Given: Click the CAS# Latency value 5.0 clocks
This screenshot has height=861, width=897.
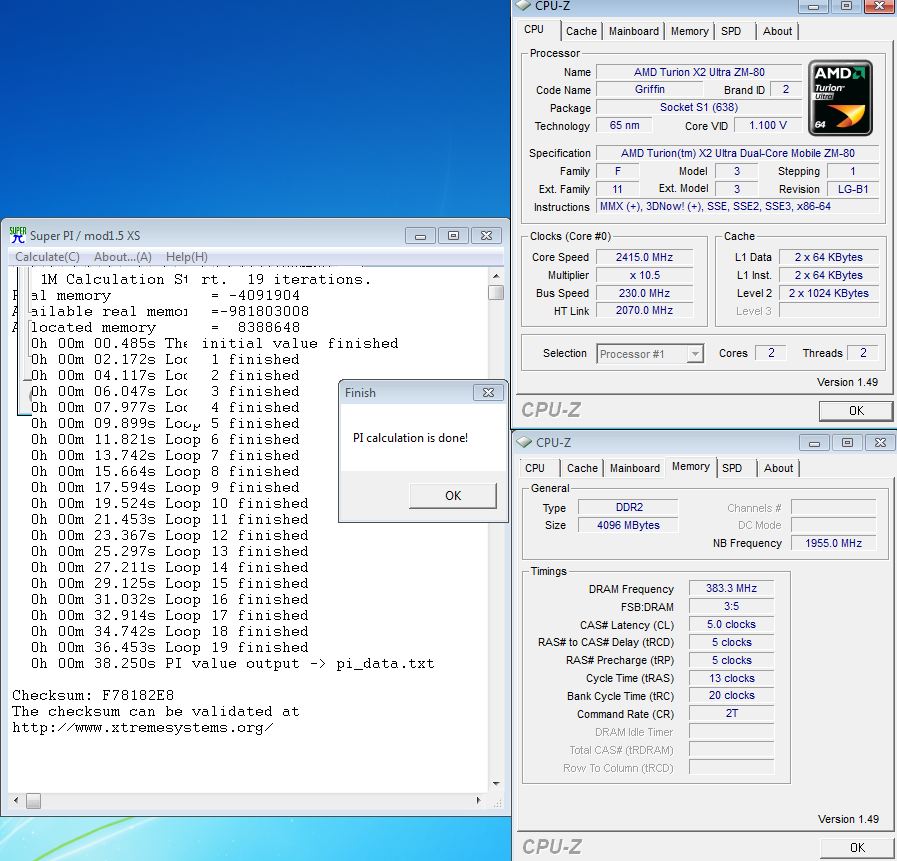Looking at the screenshot, I should coord(731,624).
